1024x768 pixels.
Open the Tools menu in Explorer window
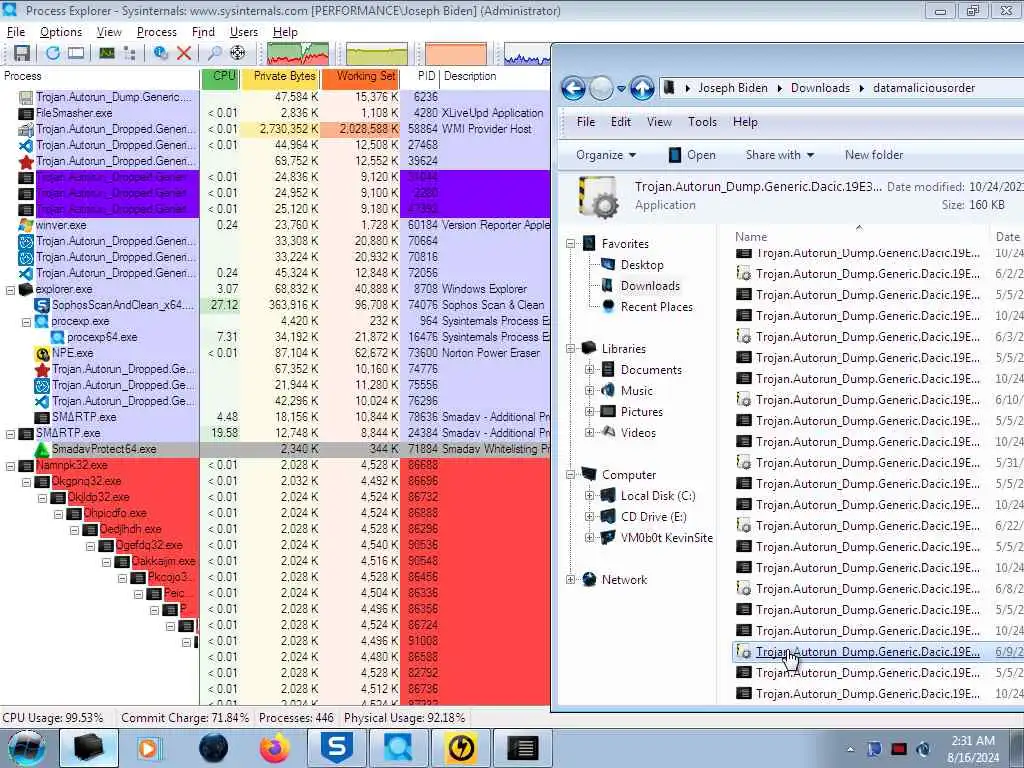(x=702, y=122)
